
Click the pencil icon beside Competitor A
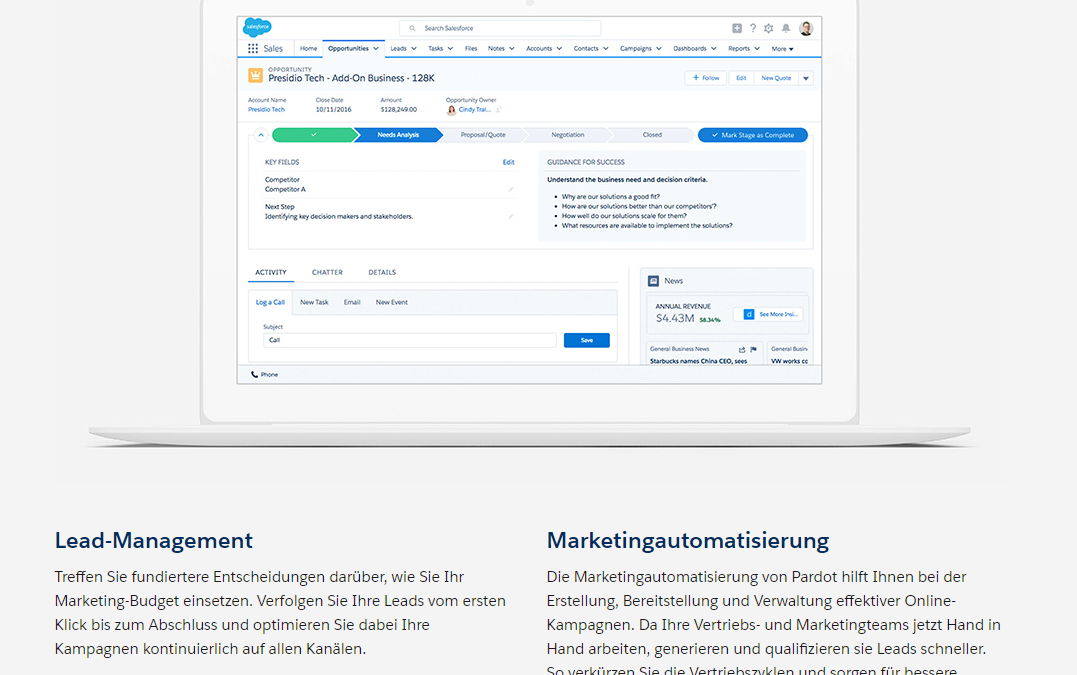[x=510, y=190]
